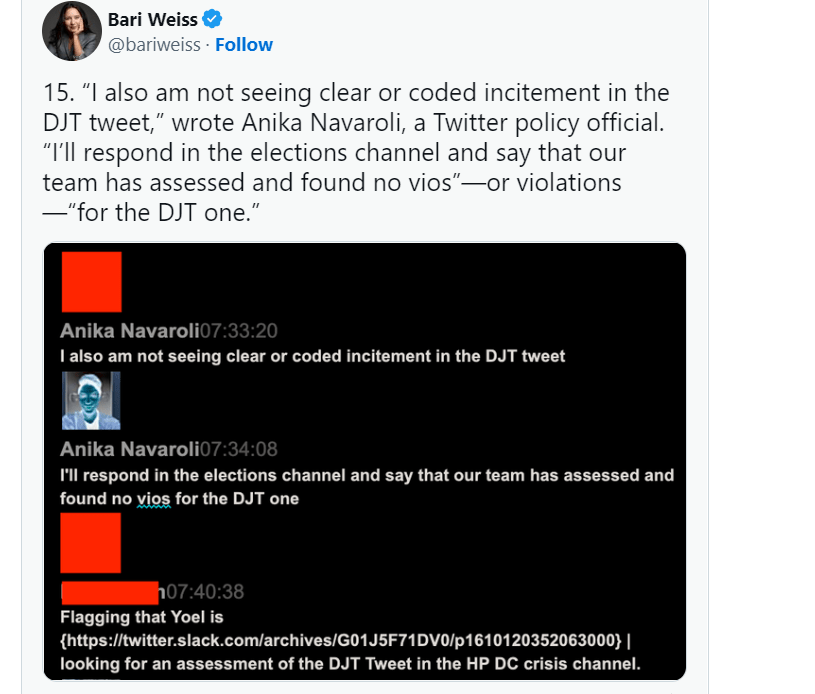Image resolution: width=815 pixels, height=694 pixels.
Task: Click the blue verified badge icon
Action: 213,18
